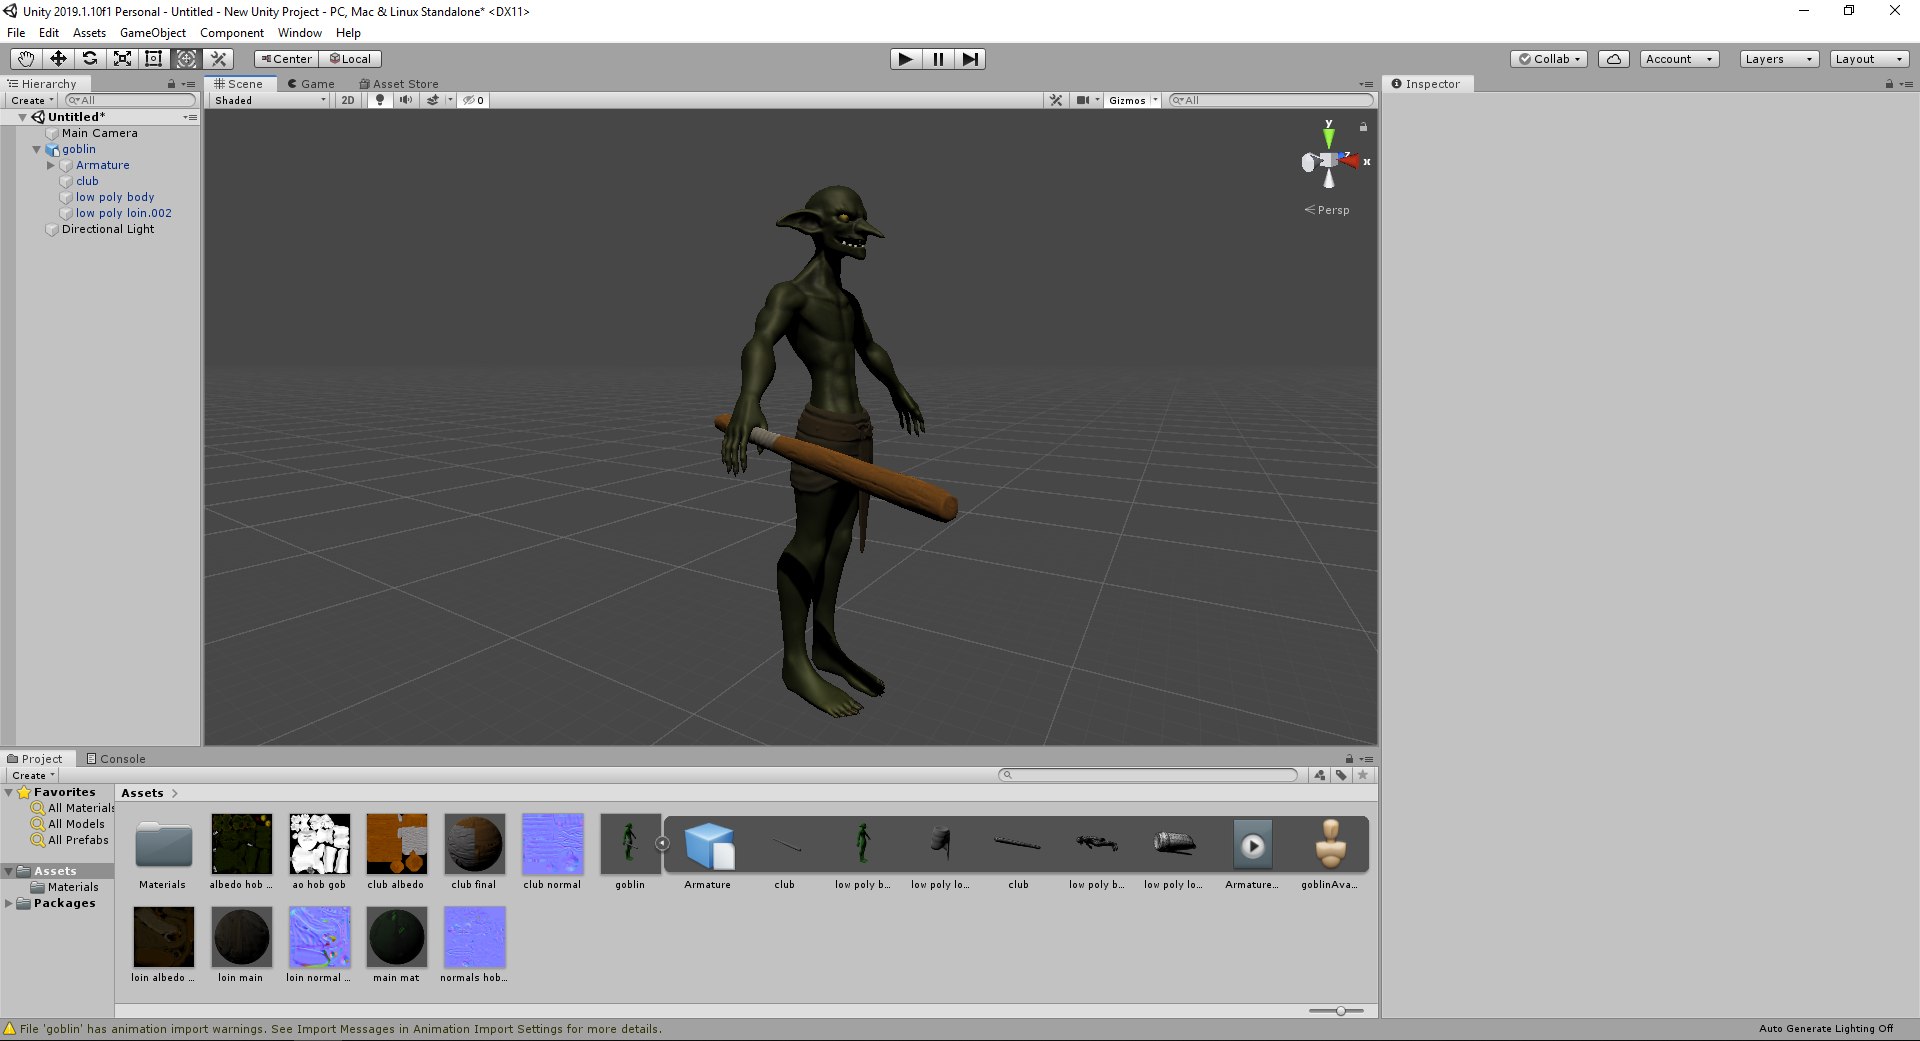Select the Rotate tool

(90, 59)
